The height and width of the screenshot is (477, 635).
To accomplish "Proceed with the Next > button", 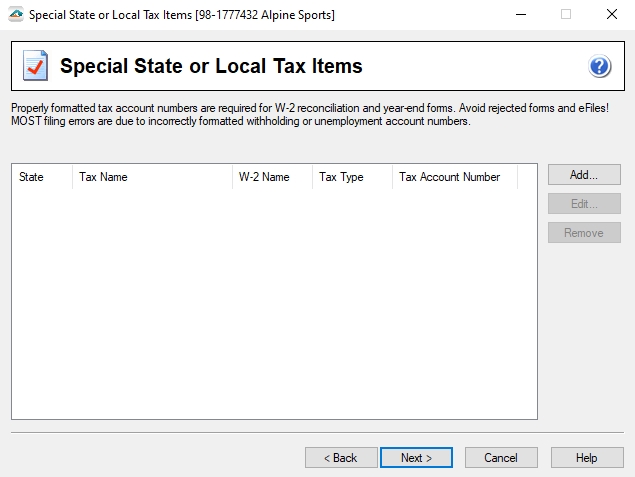I will coord(416,458).
